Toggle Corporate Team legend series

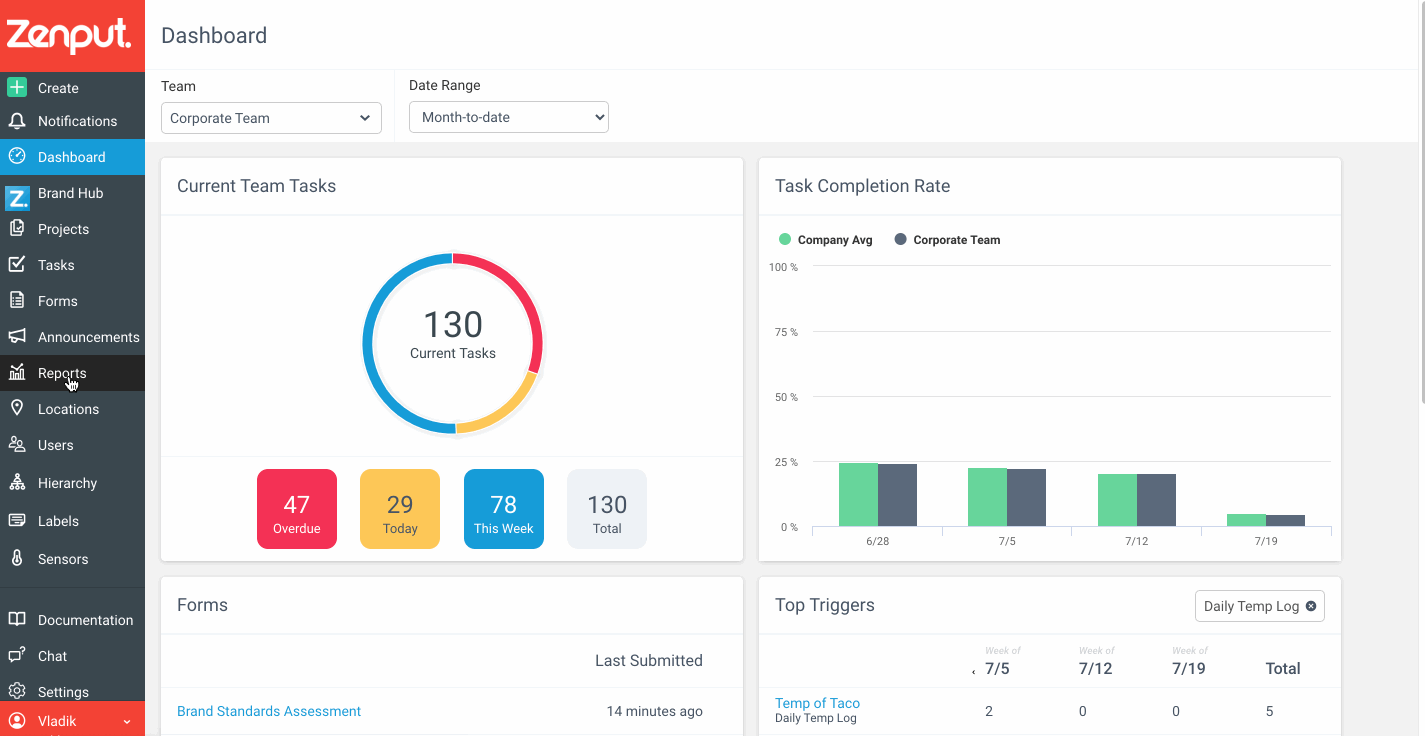tap(947, 240)
